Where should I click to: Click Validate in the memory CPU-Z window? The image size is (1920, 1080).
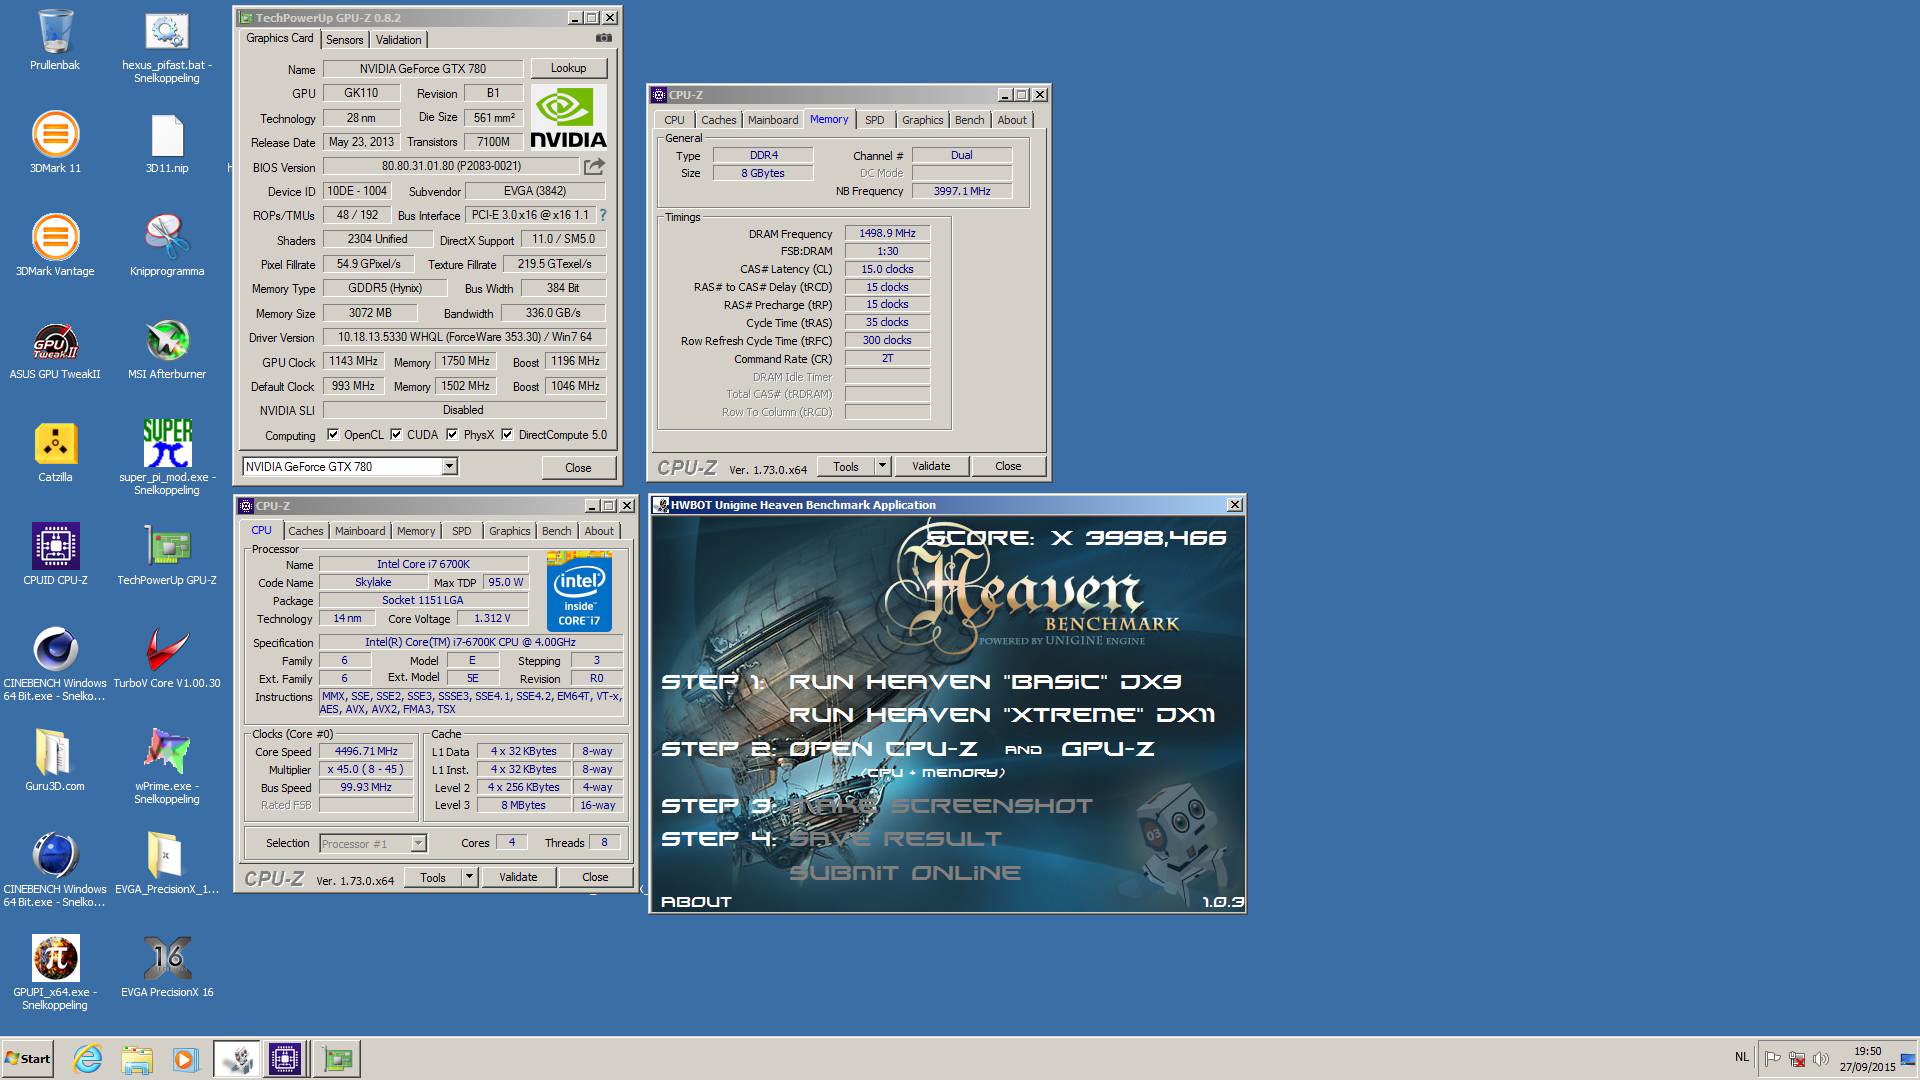pos(931,466)
